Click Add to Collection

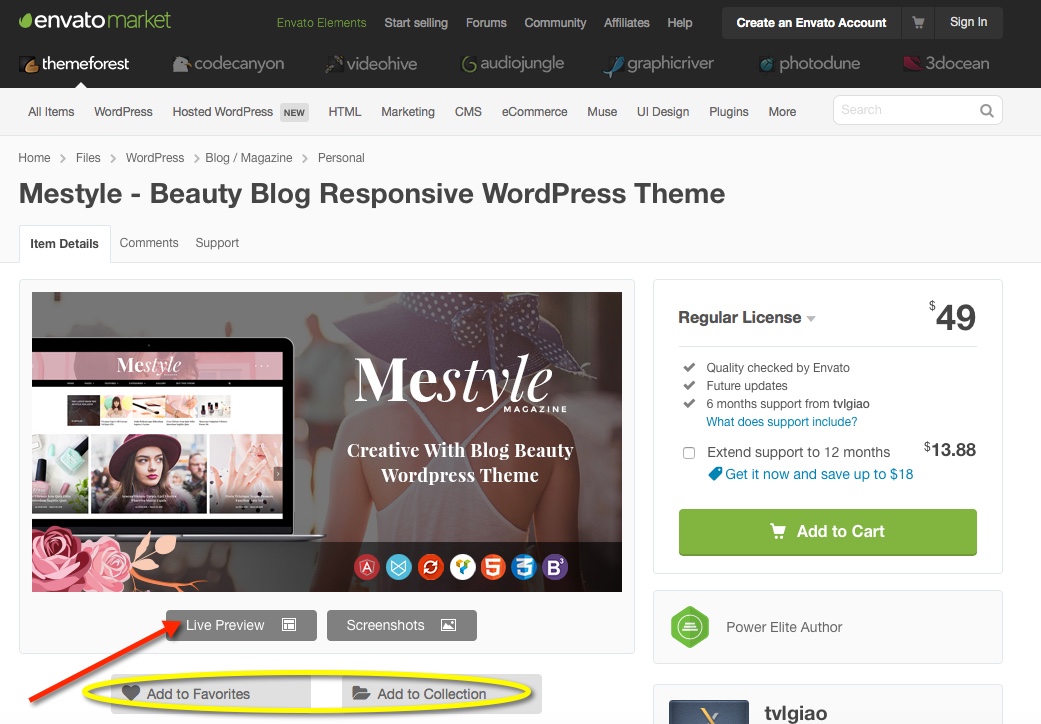click(x=441, y=693)
